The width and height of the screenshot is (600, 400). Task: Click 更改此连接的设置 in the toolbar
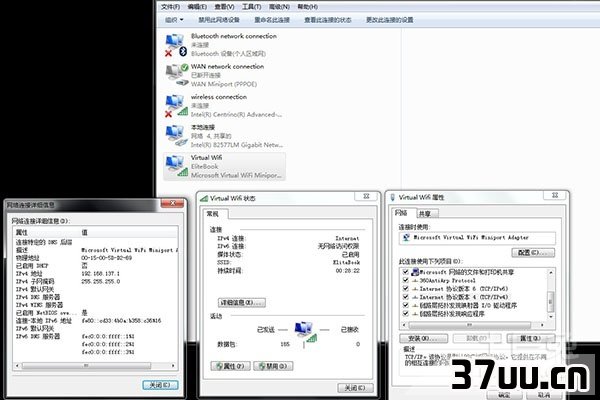pos(390,20)
